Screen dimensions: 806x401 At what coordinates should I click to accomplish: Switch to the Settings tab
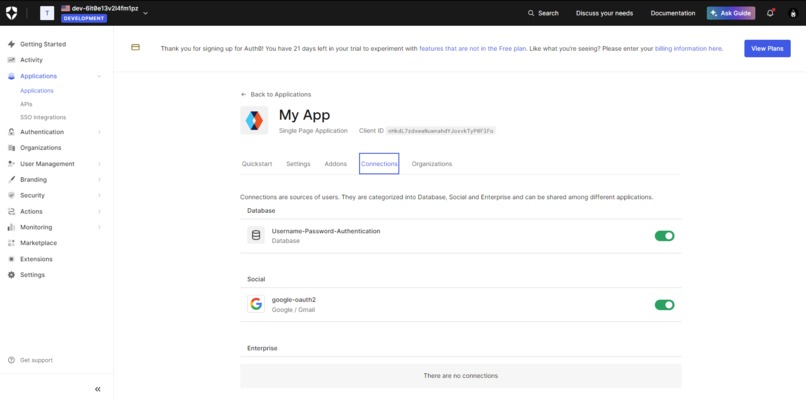point(298,164)
